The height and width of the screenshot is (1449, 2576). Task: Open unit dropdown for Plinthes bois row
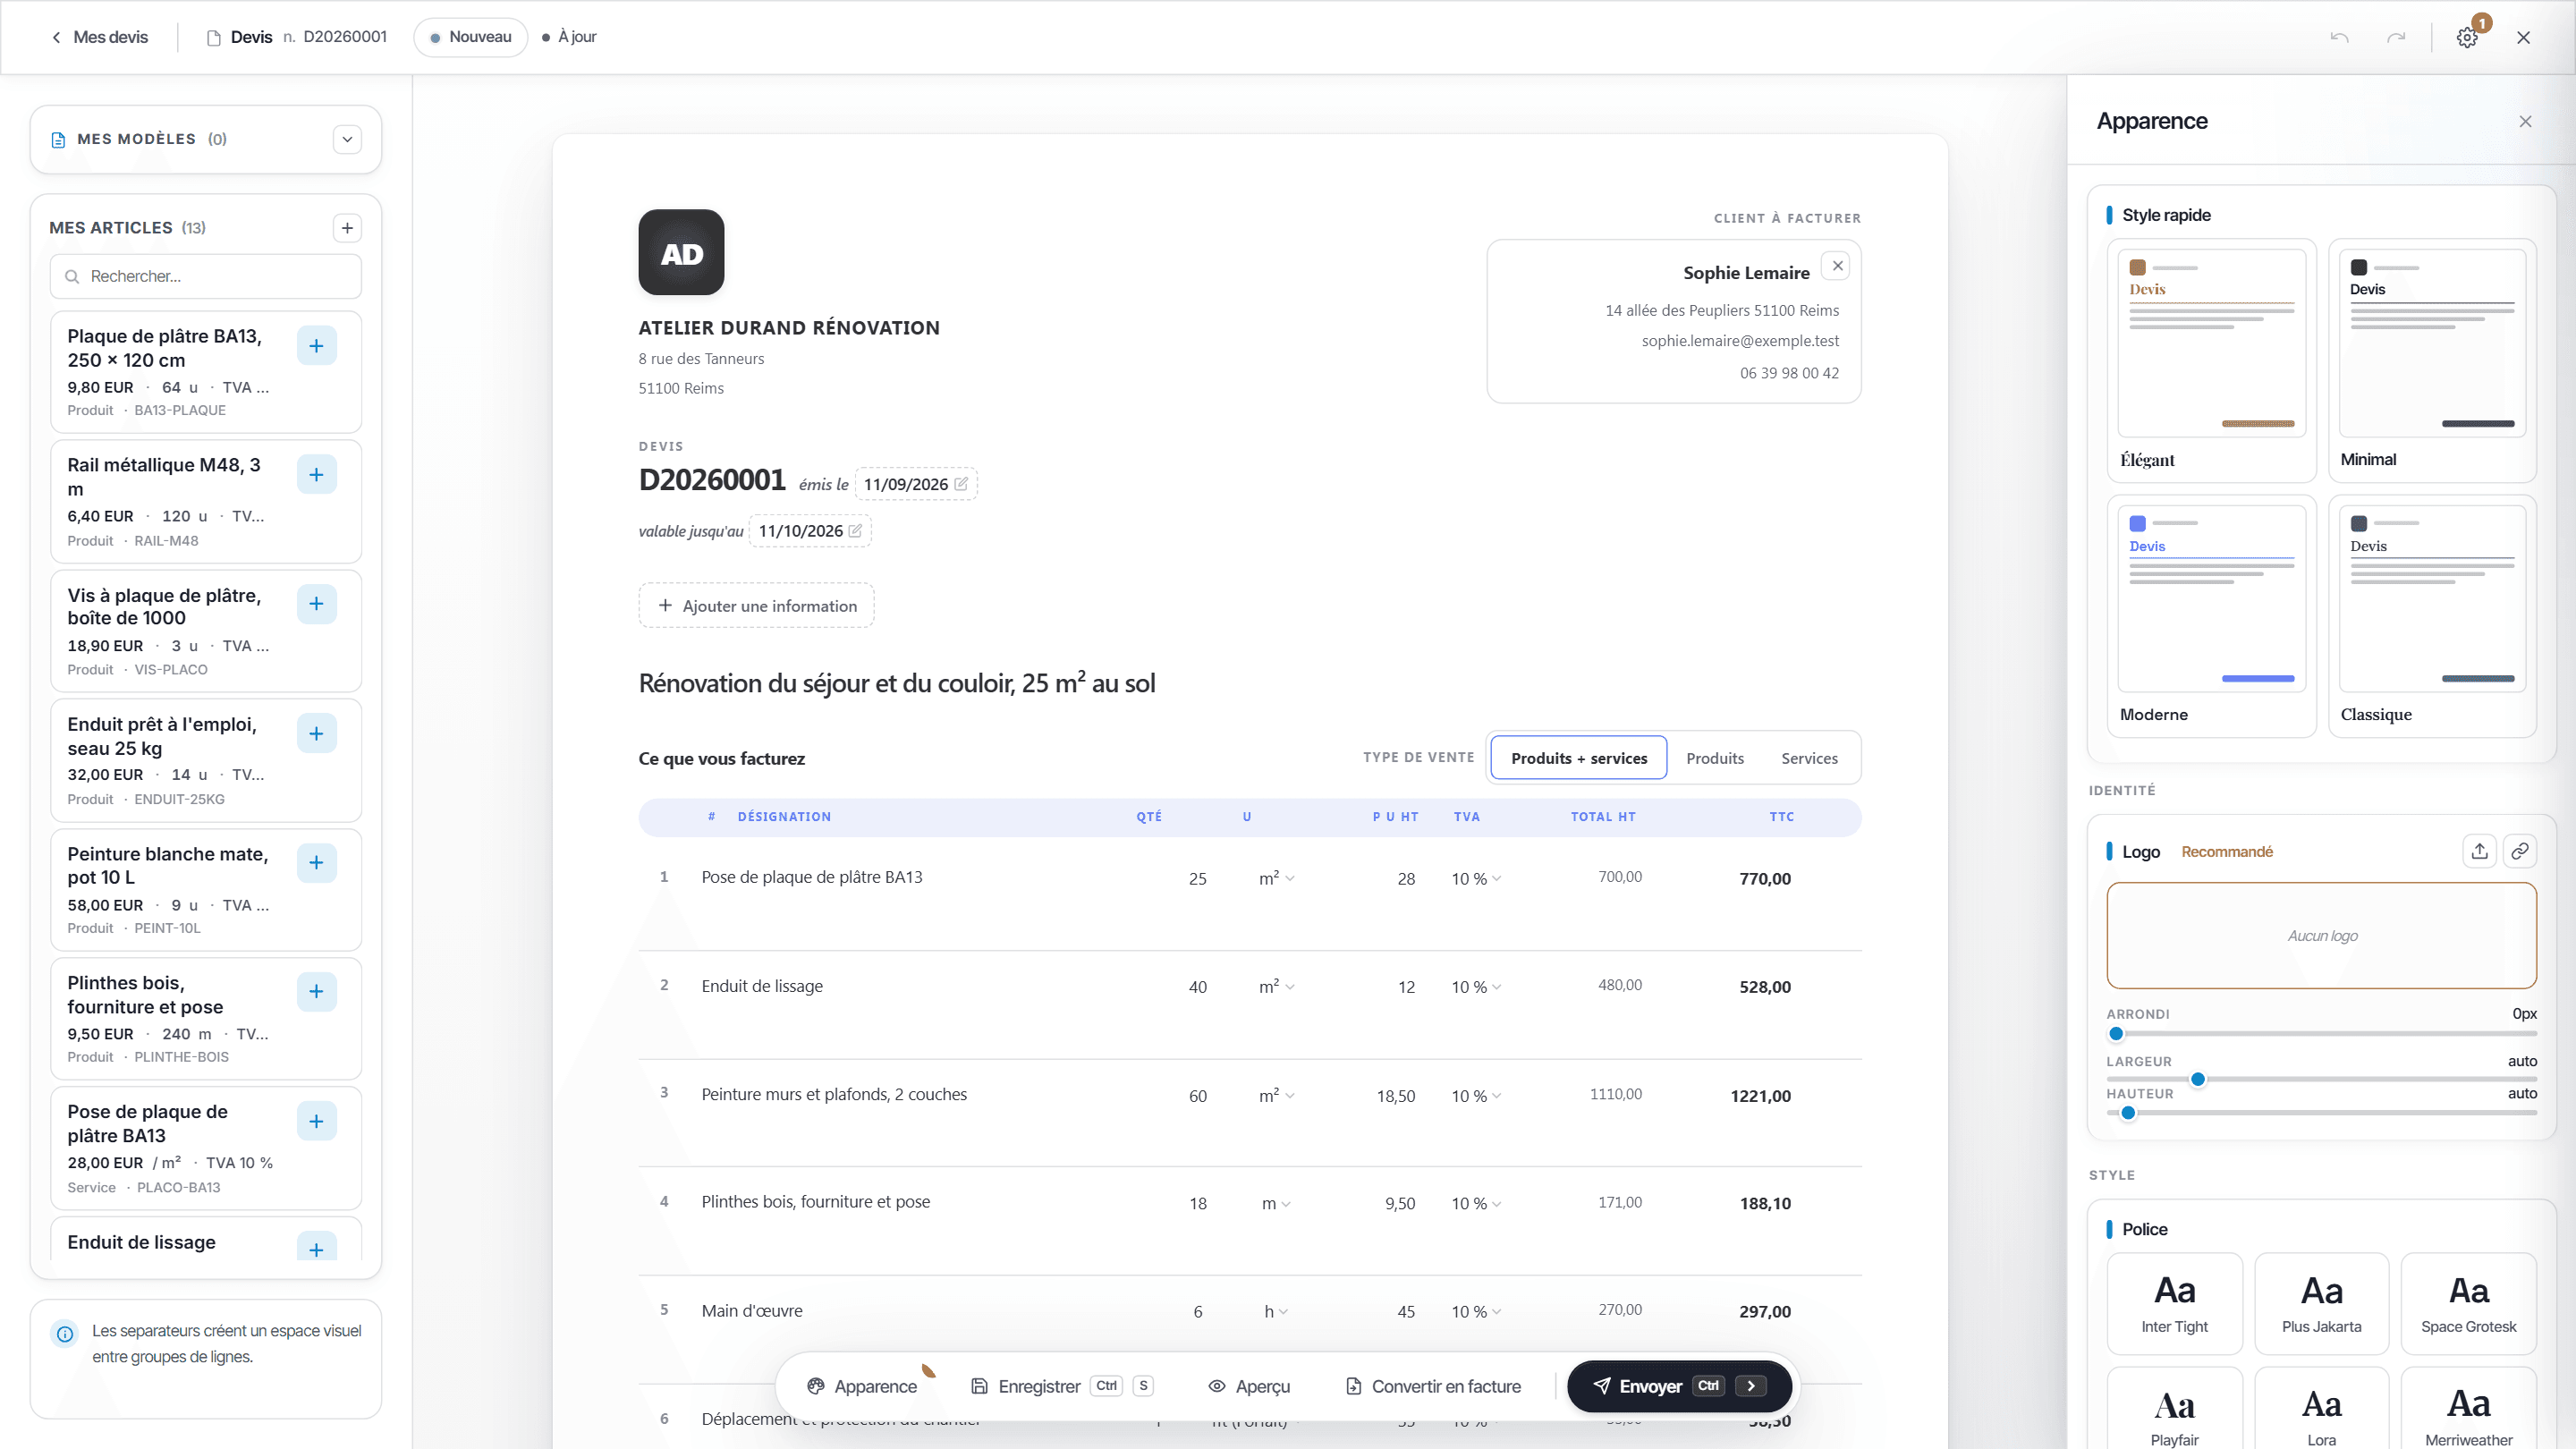(x=1277, y=1204)
